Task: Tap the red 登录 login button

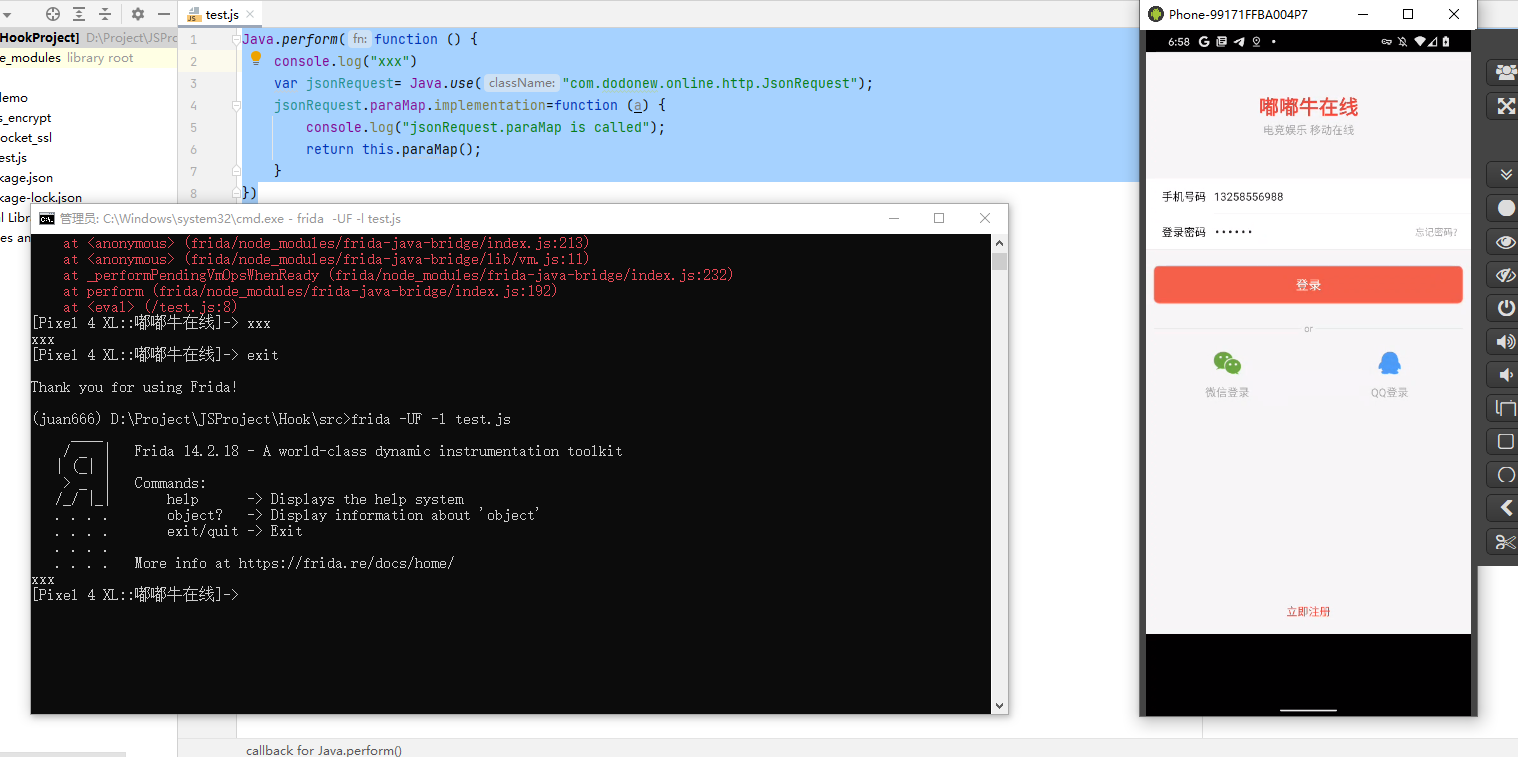Action: (1308, 285)
